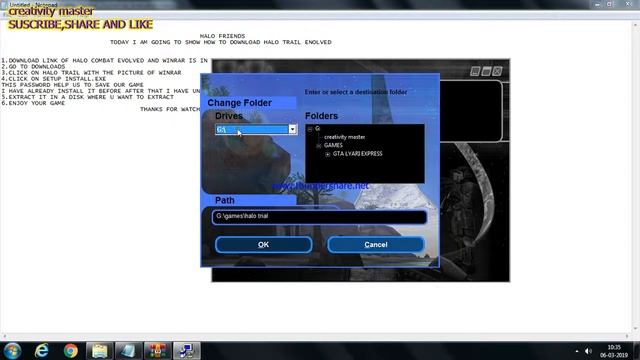Click the Notepad vertical scrollbar down arrow
Screen dimensions: 640x360
[636, 329]
